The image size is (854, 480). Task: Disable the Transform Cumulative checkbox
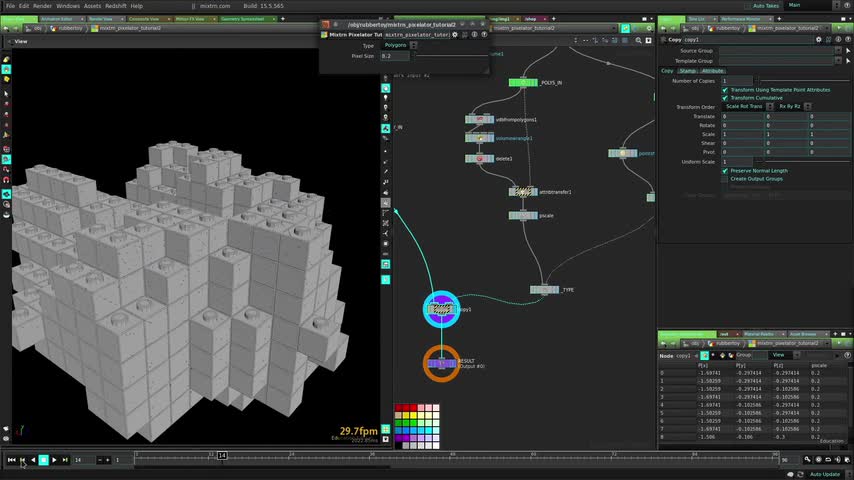pyautogui.click(x=725, y=98)
